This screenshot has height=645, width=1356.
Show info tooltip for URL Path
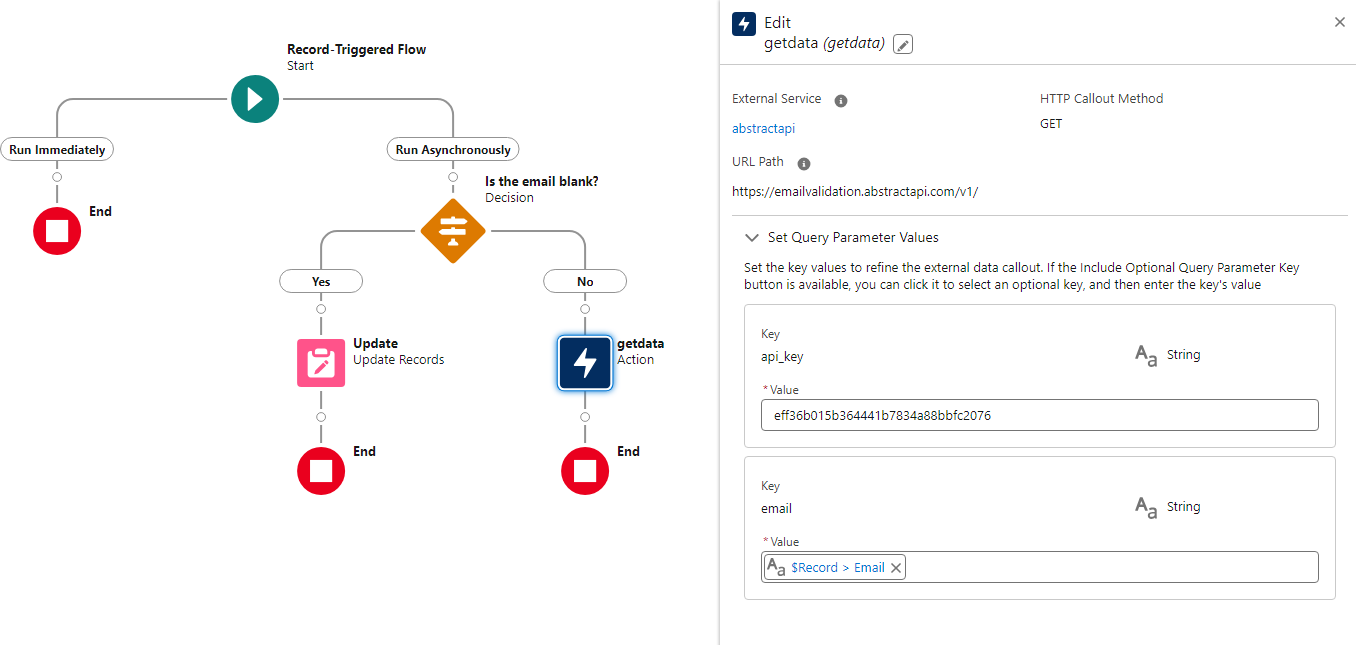(804, 164)
